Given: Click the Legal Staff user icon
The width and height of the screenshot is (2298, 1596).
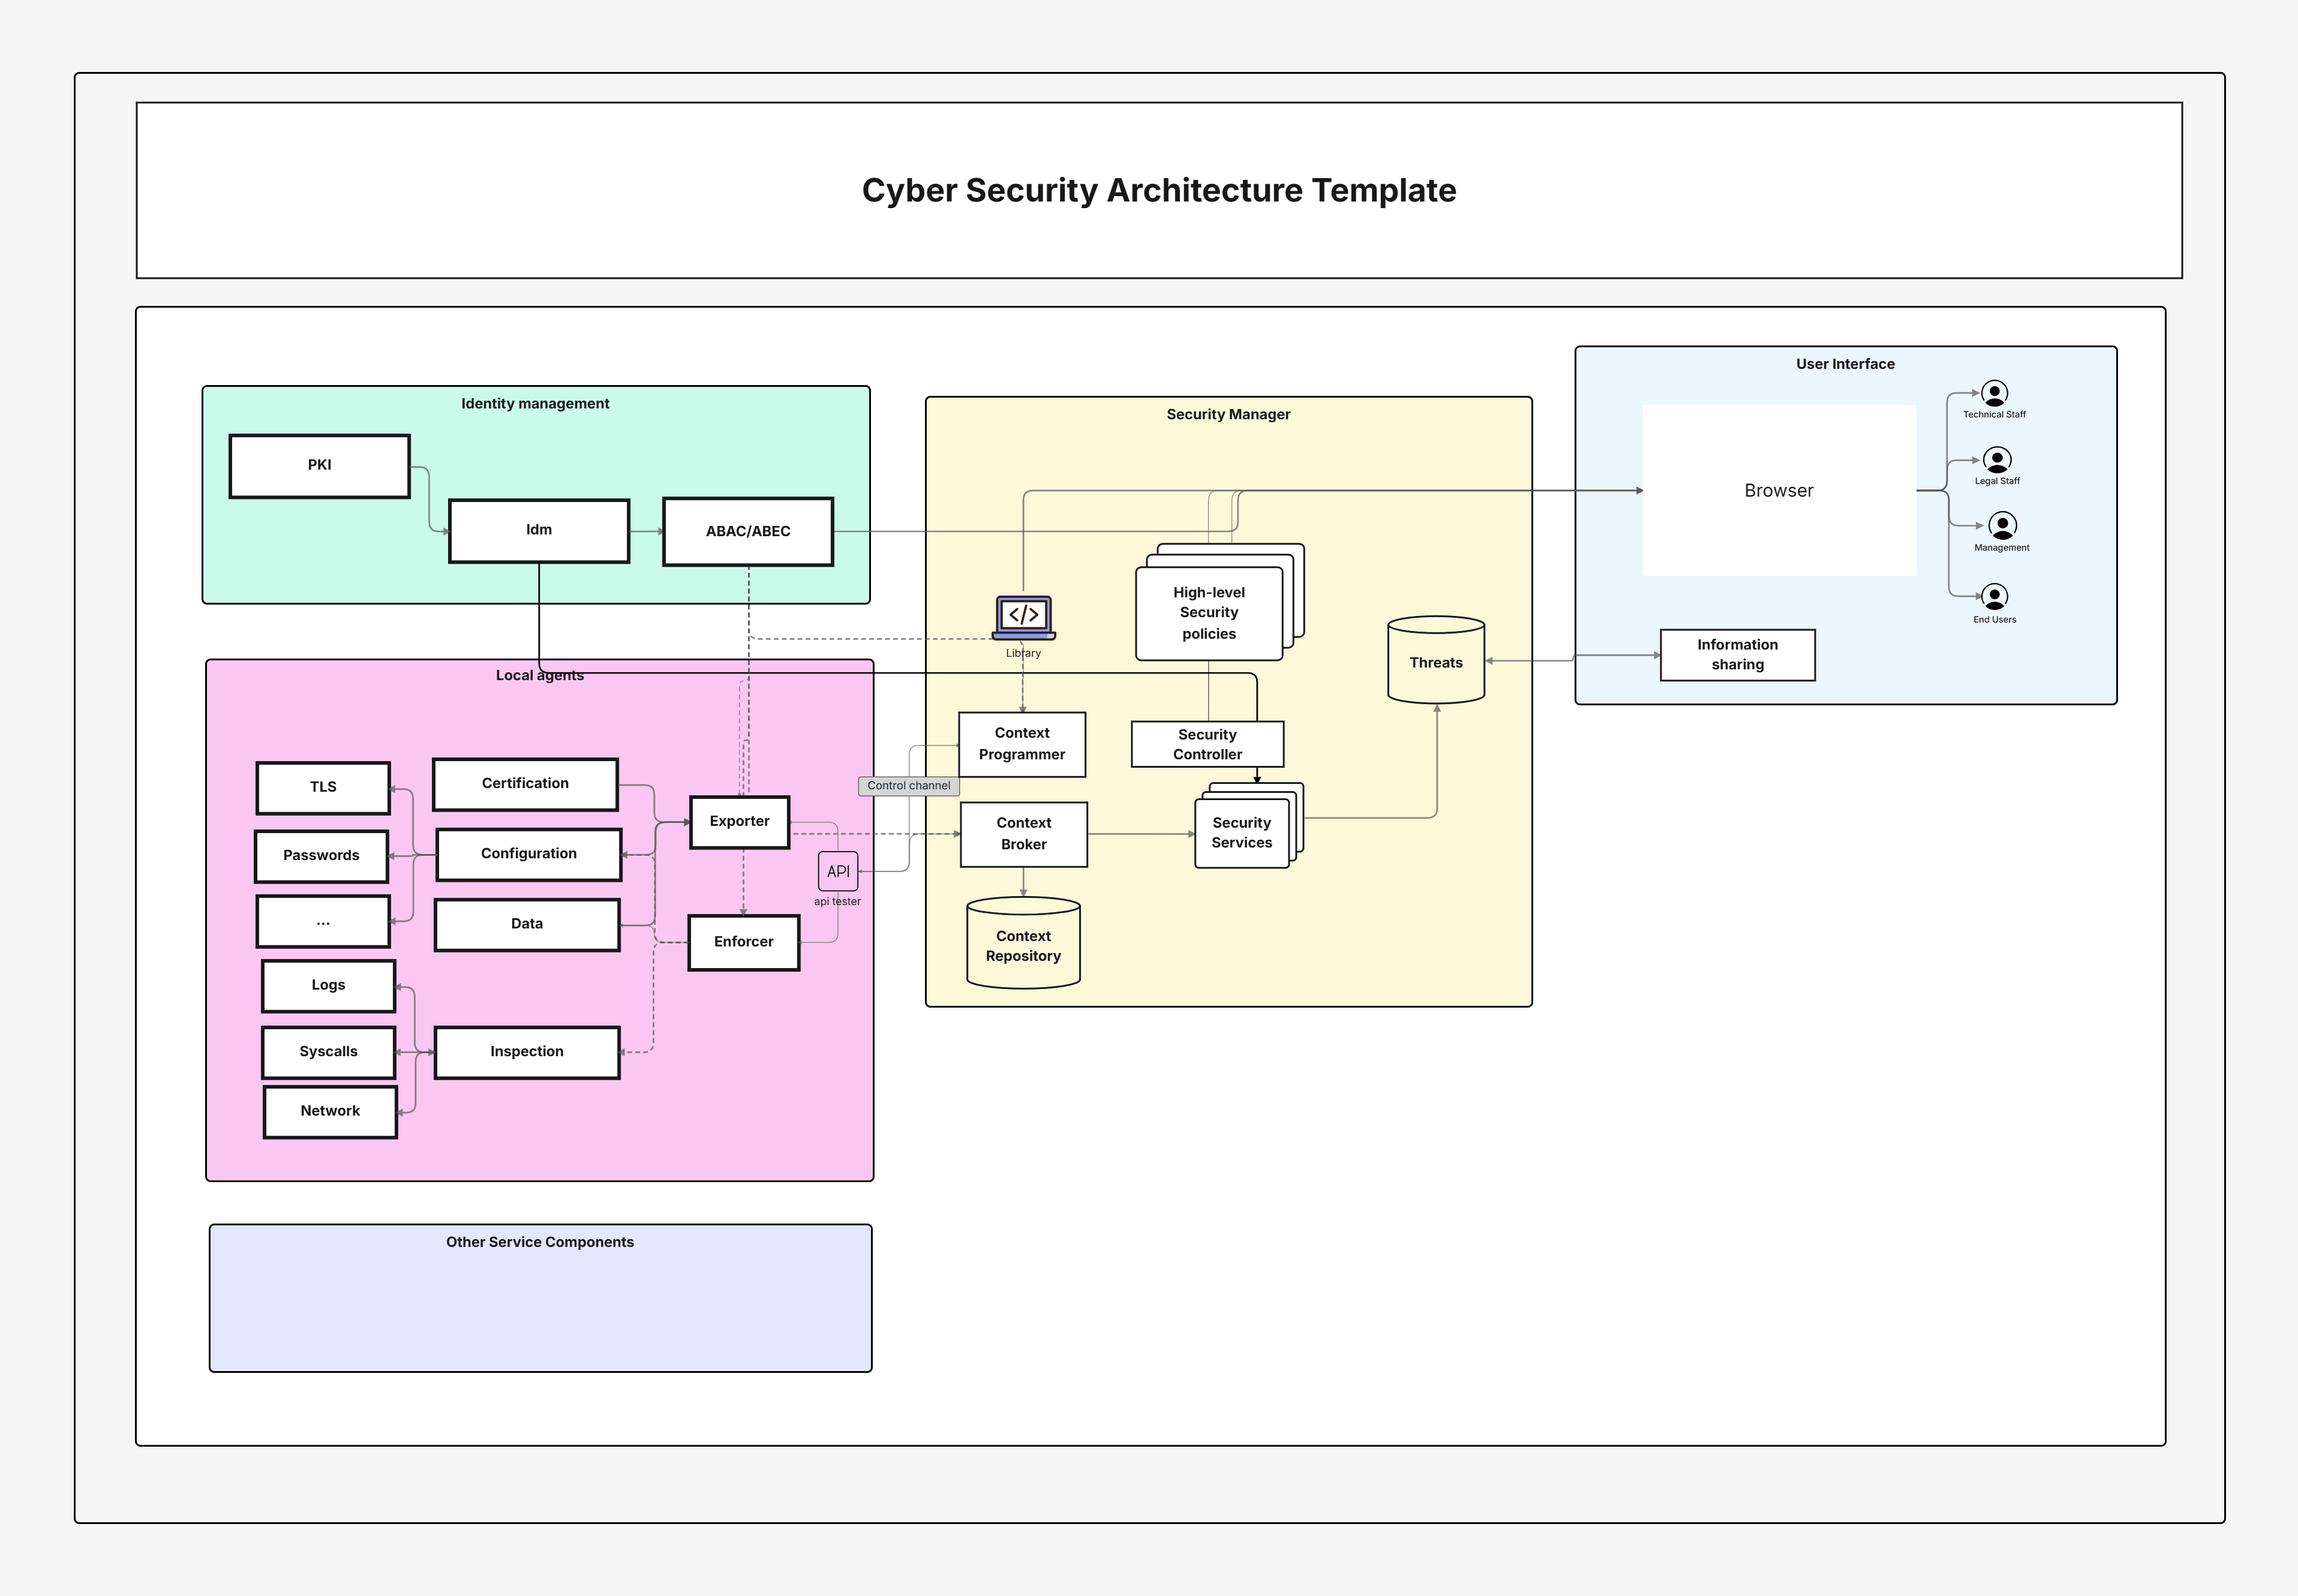Looking at the screenshot, I should (1997, 460).
